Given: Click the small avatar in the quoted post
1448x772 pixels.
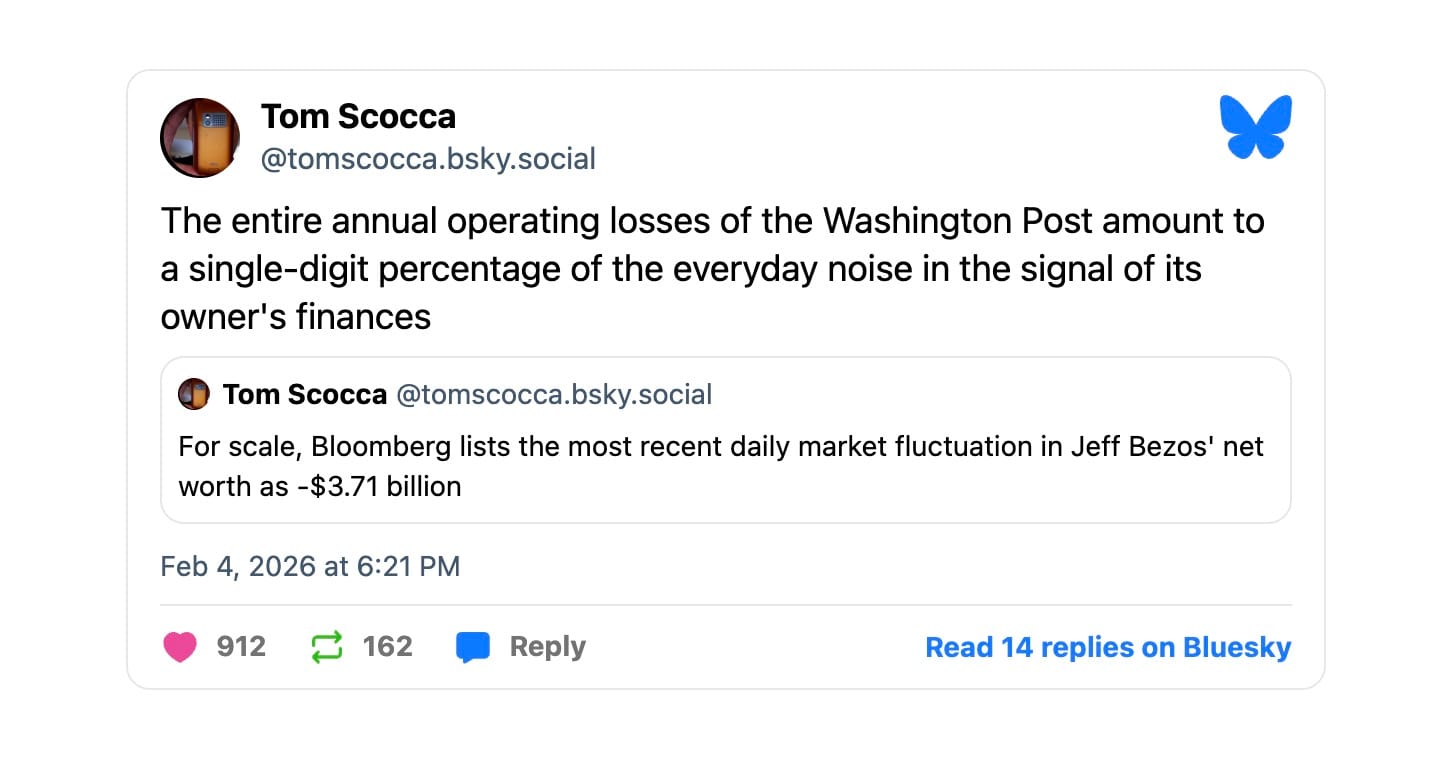Looking at the screenshot, I should point(193,395).
